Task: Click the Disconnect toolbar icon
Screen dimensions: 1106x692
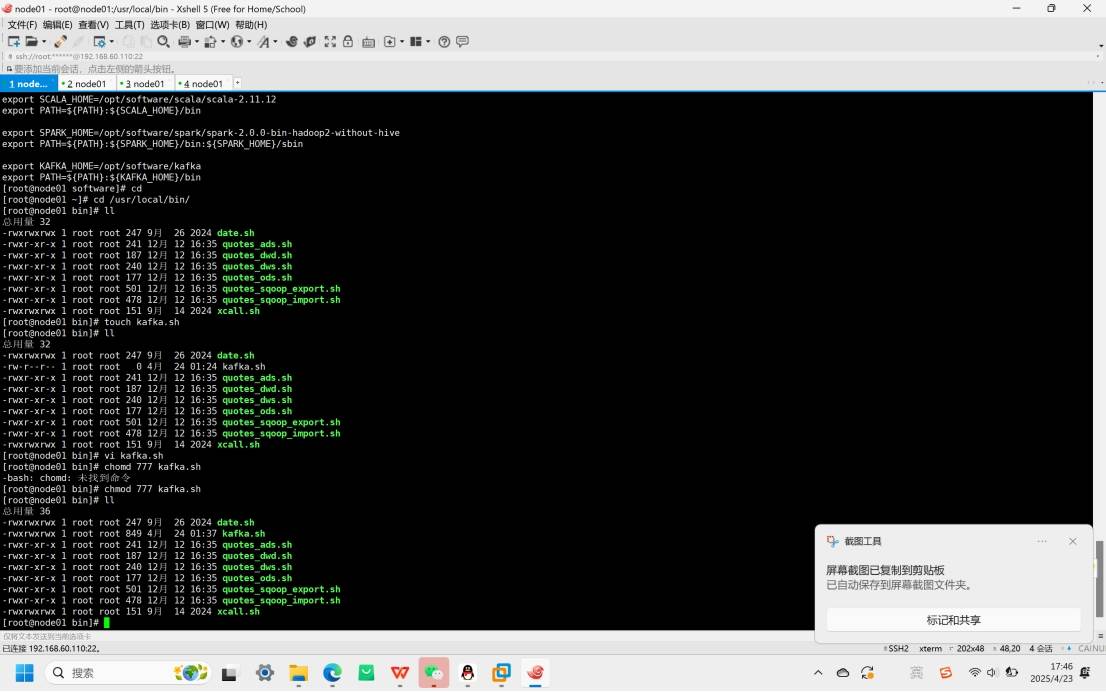Action: click(61, 42)
